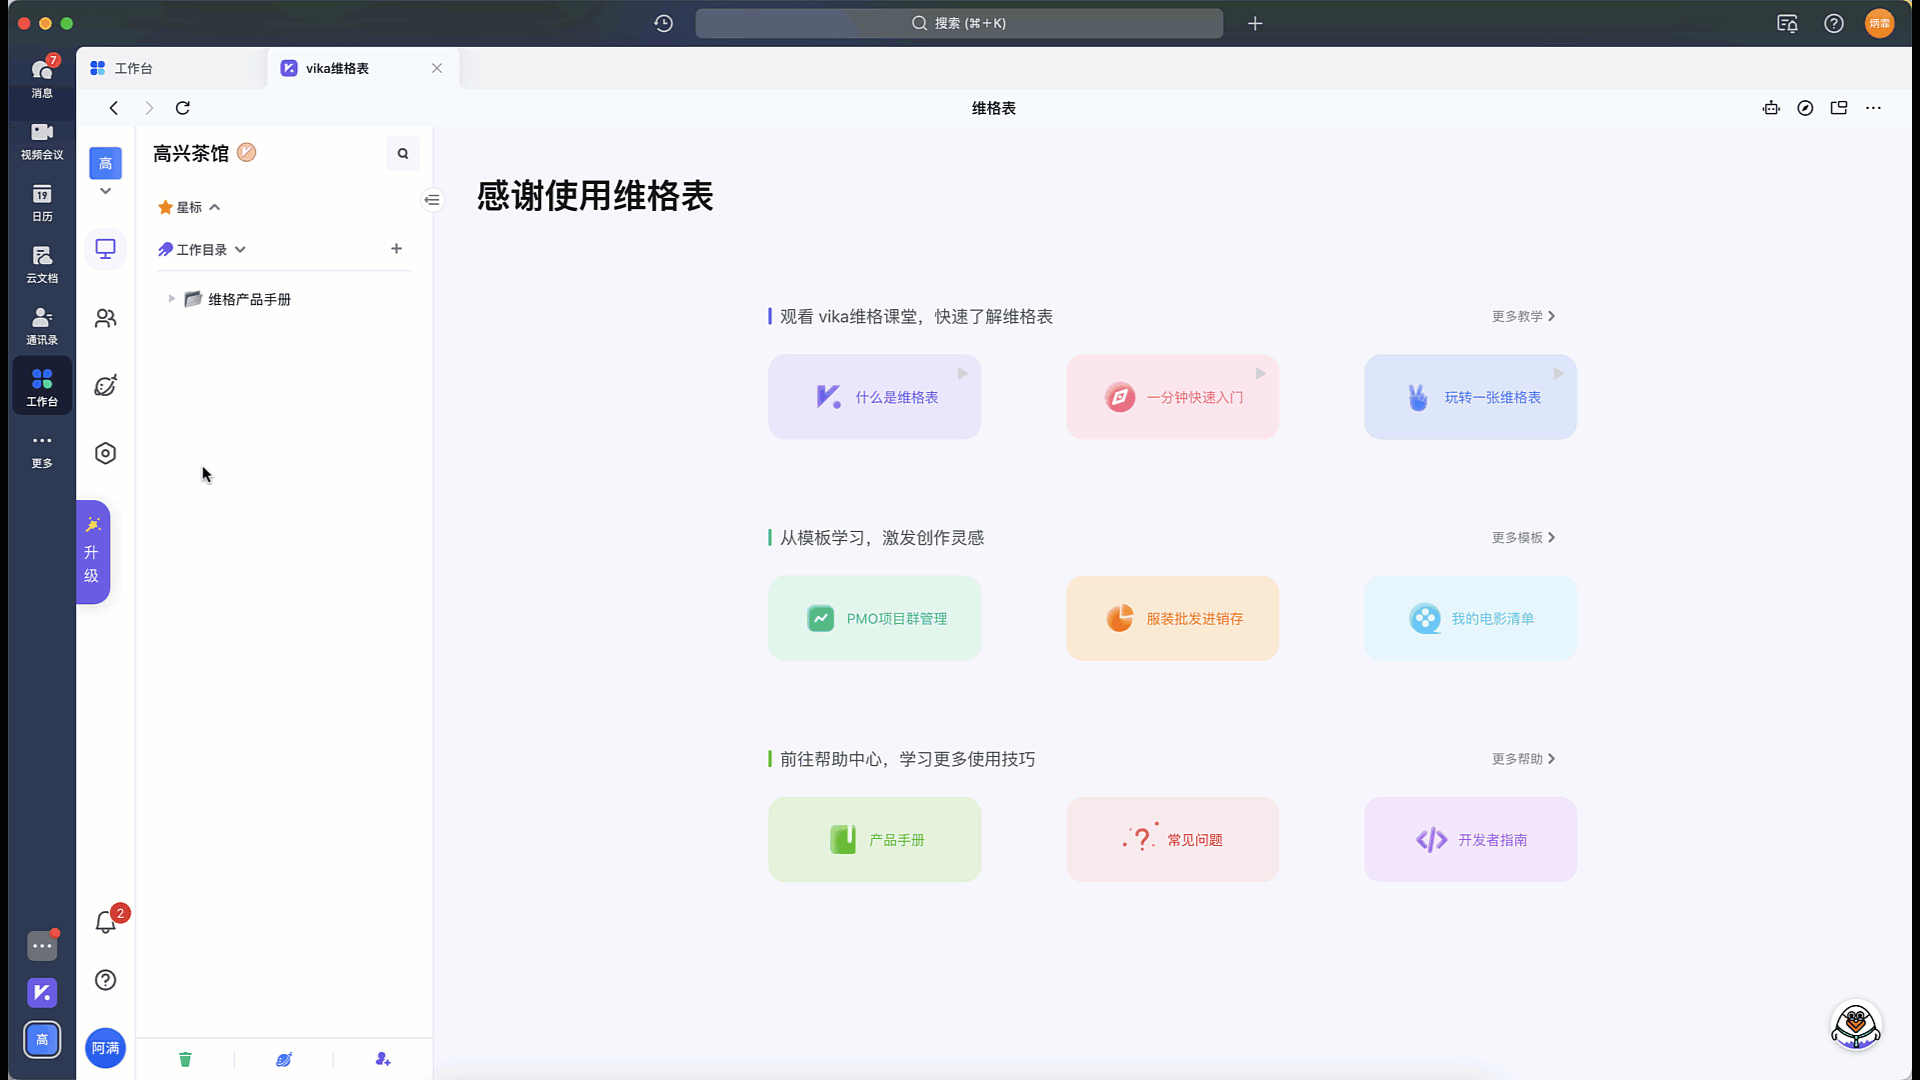This screenshot has width=1920, height=1080.
Task: Play 一分钟快速入门 video card
Action: [x=1172, y=397]
